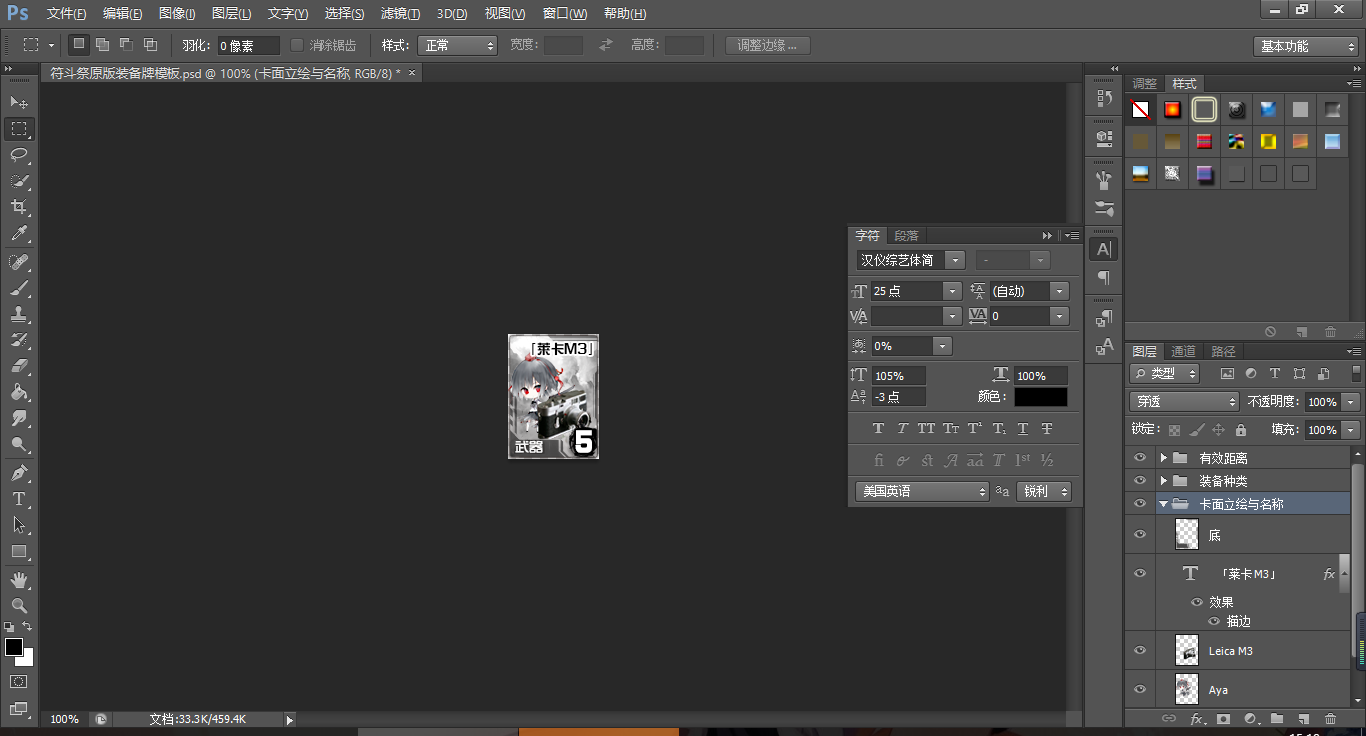Open the font family 汉仪综艺体简 dropdown
The height and width of the screenshot is (736, 1366).
point(955,260)
